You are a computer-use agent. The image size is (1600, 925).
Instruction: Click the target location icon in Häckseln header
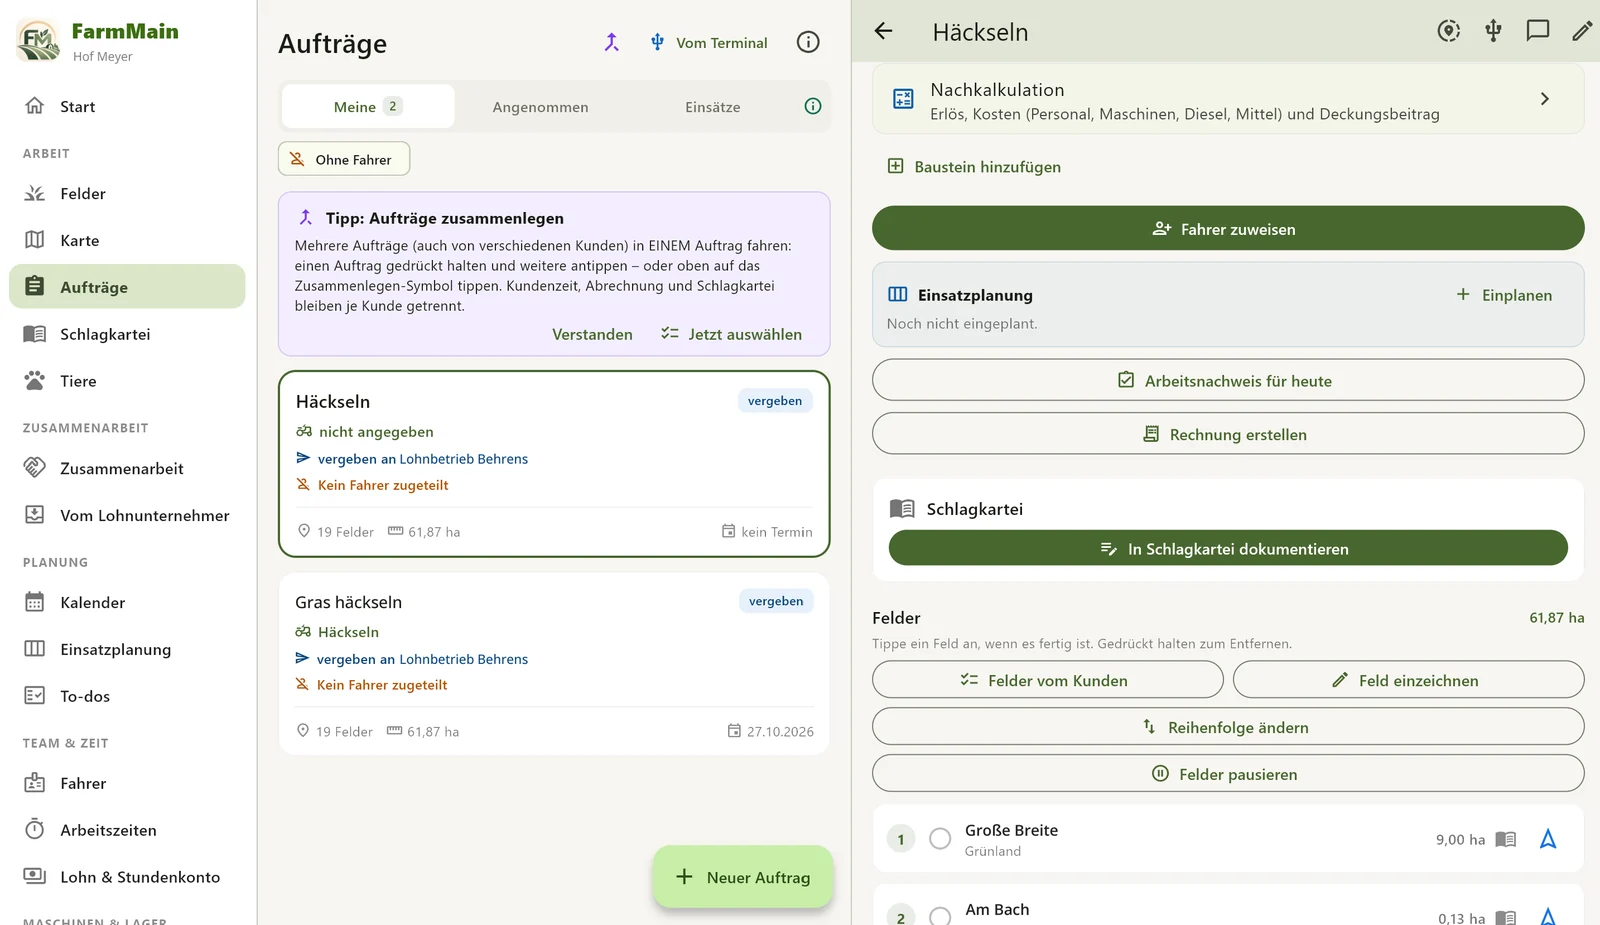point(1448,31)
